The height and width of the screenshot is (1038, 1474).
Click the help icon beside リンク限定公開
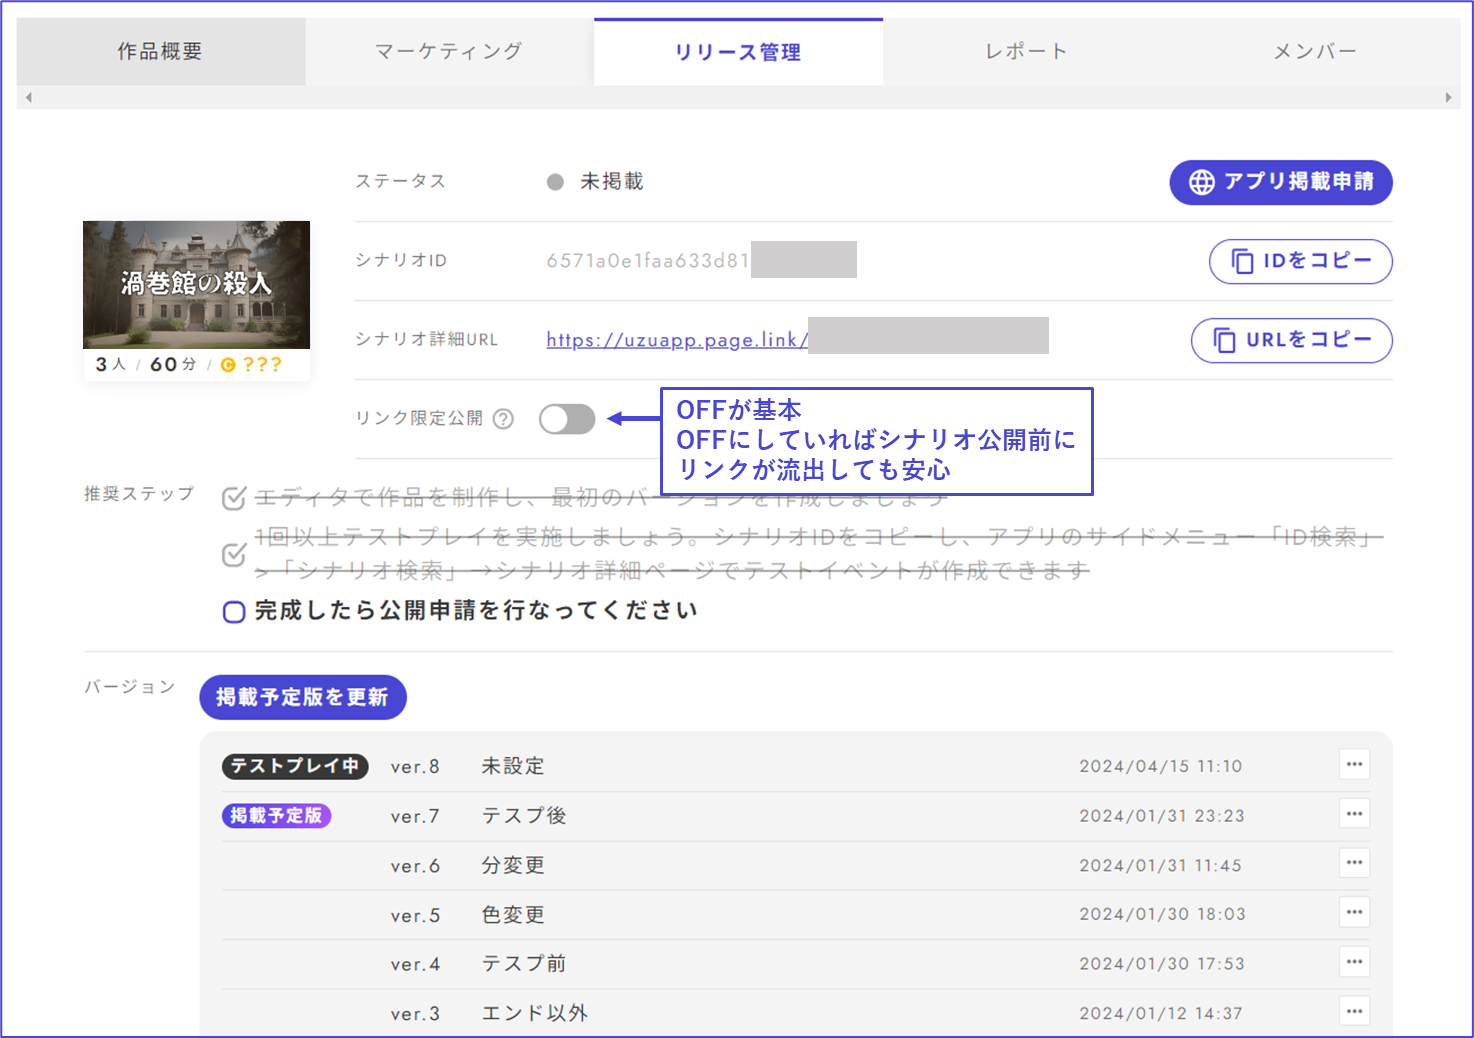504,419
